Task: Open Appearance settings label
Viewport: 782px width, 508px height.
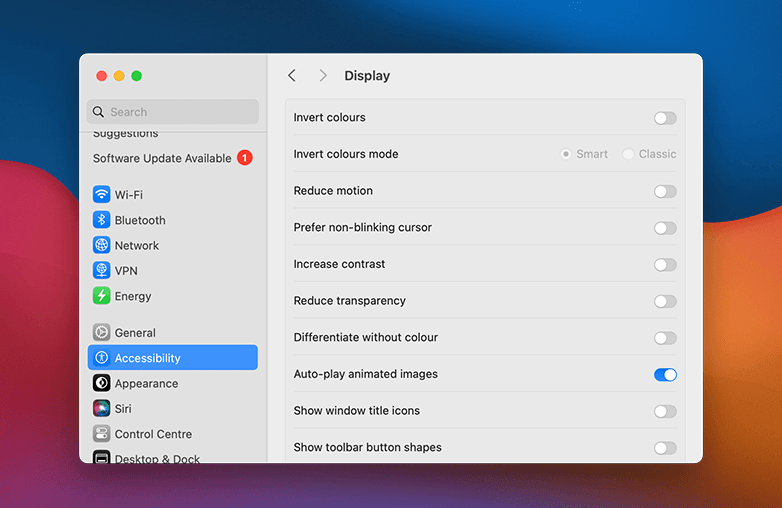Action: (146, 384)
